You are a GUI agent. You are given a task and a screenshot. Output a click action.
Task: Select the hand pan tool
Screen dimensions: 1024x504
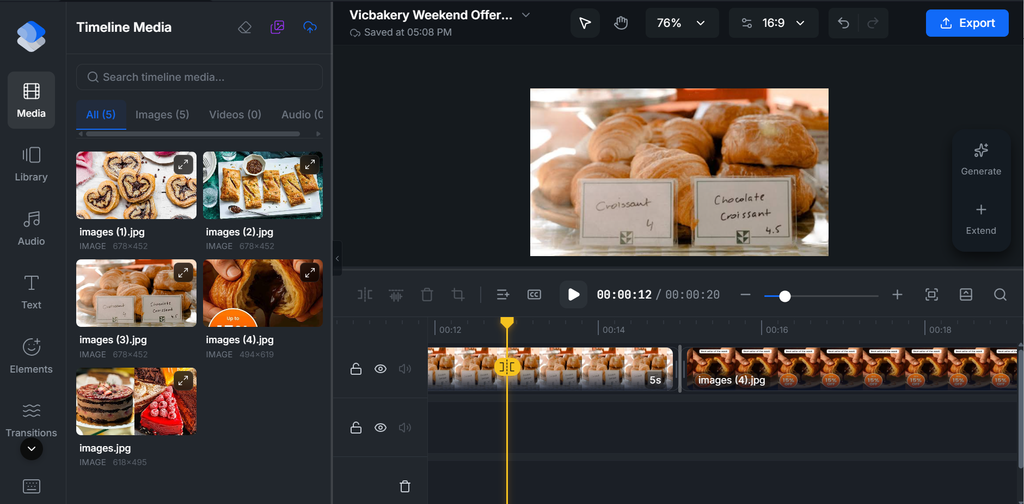pyautogui.click(x=620, y=23)
